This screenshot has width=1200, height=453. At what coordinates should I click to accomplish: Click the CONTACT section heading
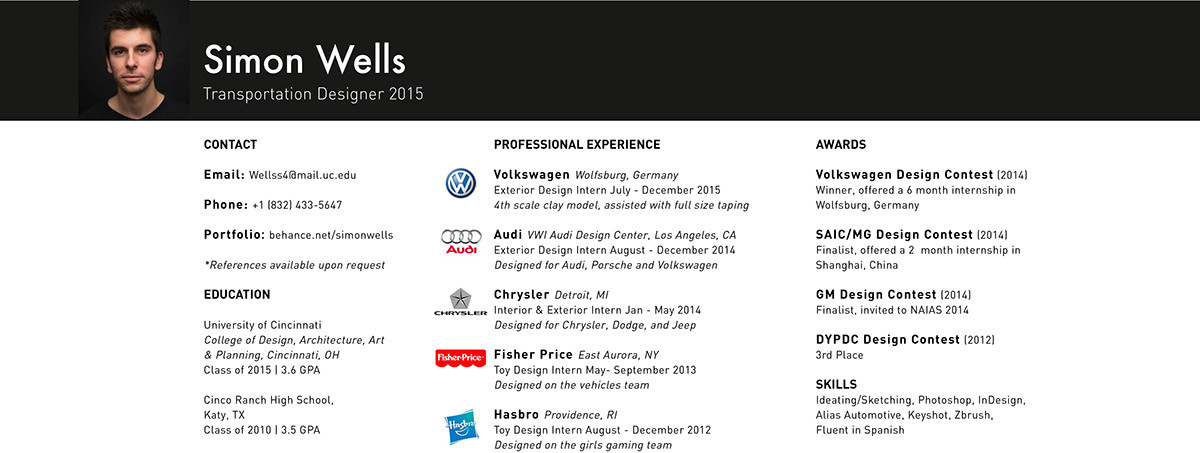[230, 145]
